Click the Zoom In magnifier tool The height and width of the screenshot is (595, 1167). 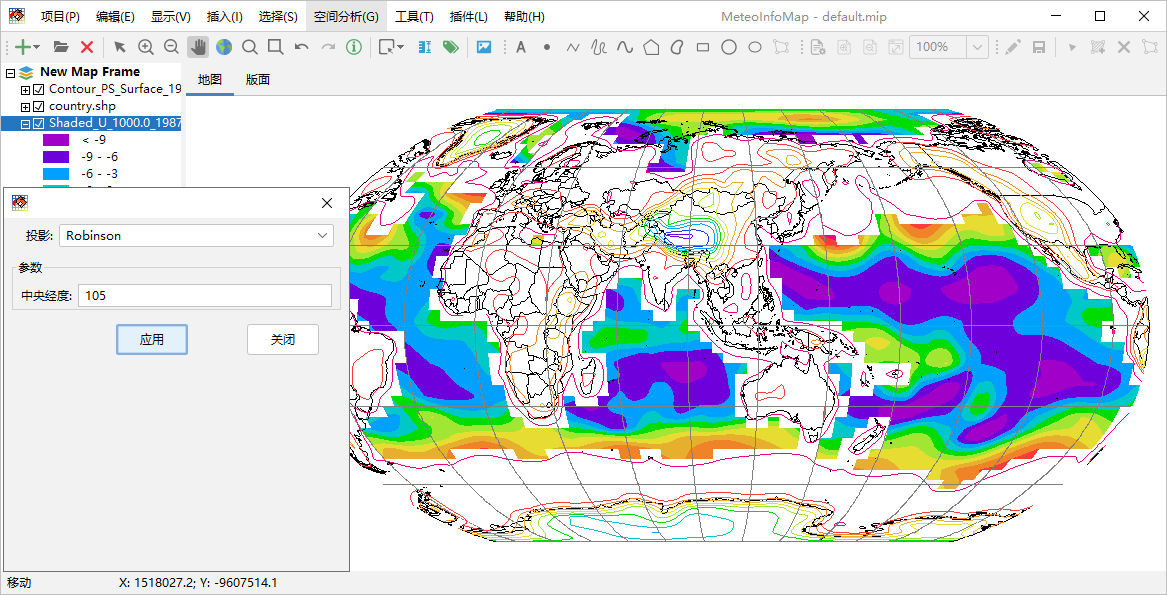[146, 47]
